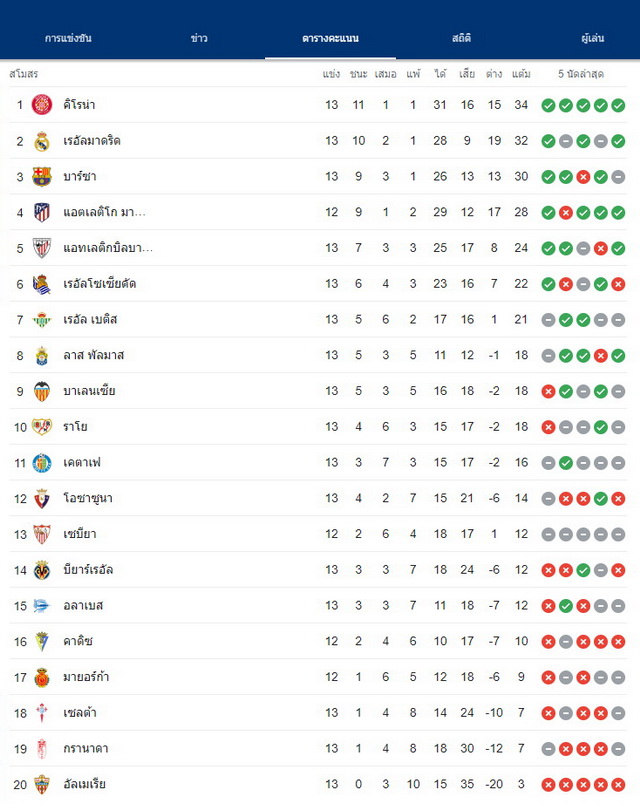Image resolution: width=640 pixels, height=804 pixels.
Task: Click the Real Madrid crest icon
Action: click(x=42, y=141)
